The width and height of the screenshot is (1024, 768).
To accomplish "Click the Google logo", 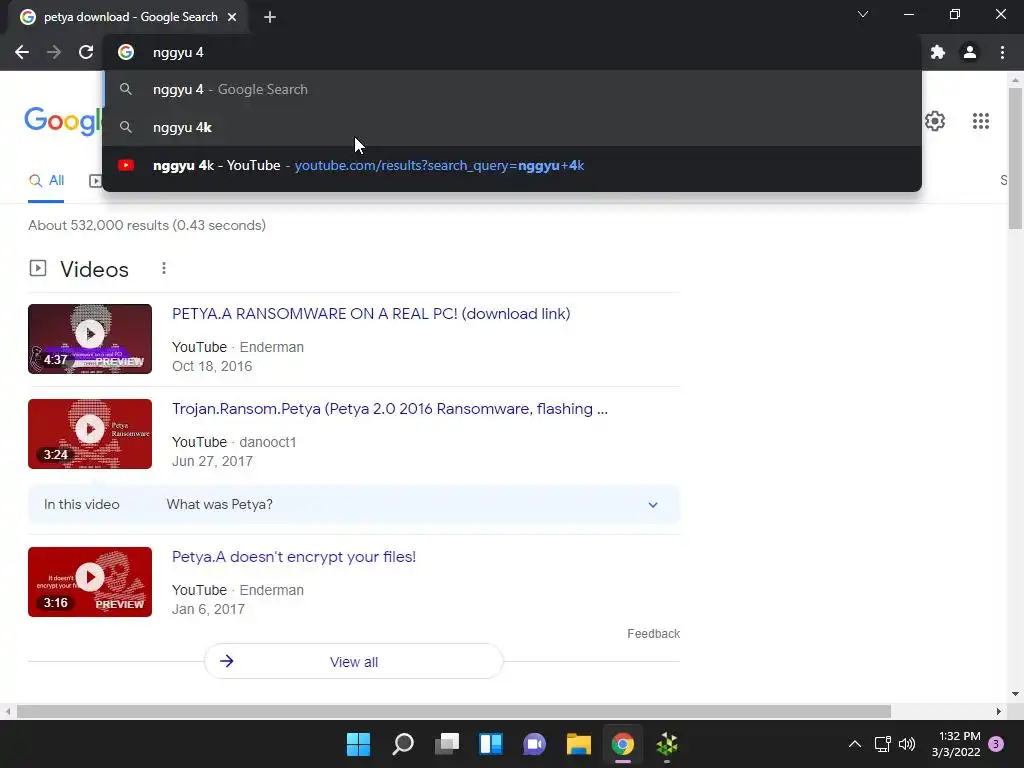I will (x=63, y=121).
